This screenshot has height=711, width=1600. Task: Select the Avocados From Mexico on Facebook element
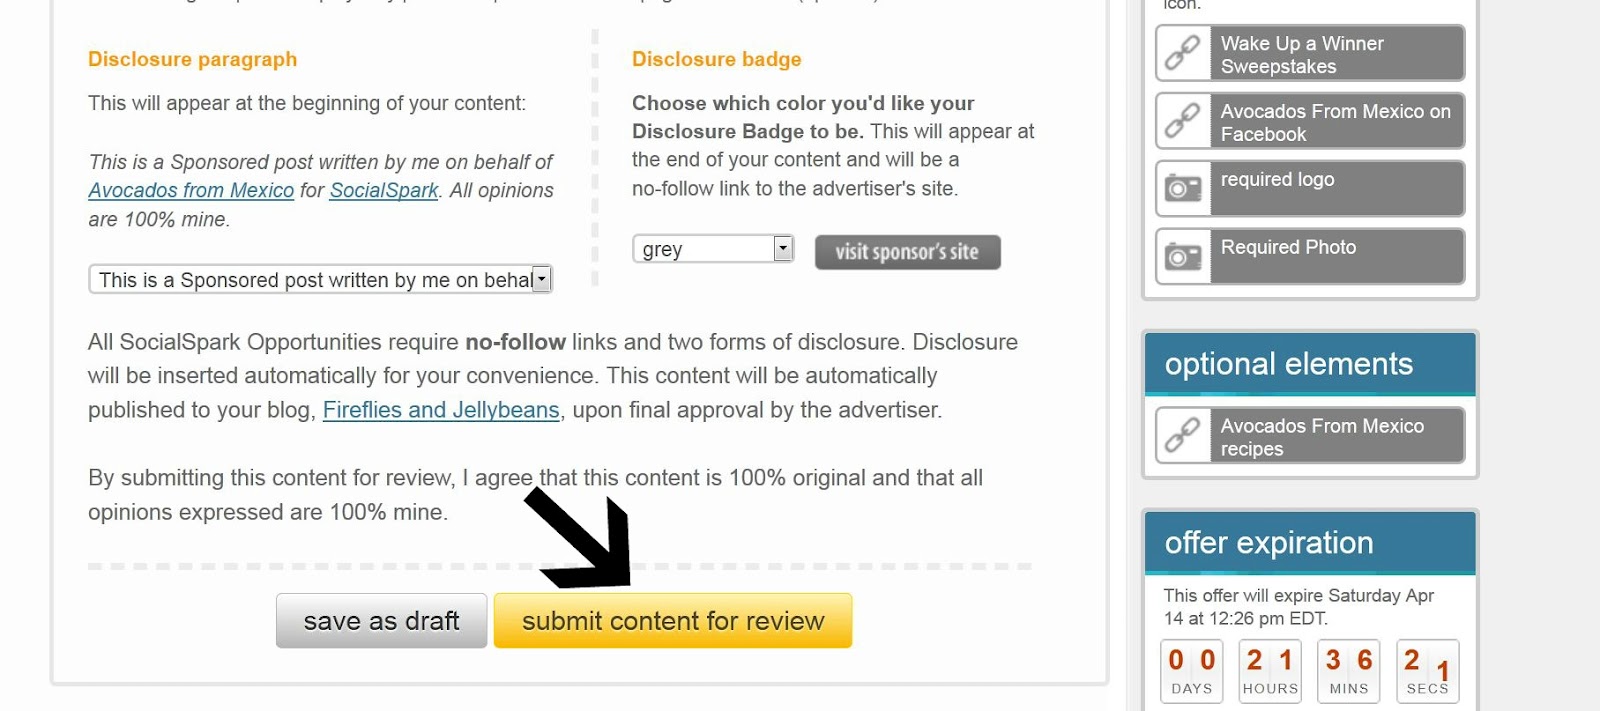point(1336,122)
